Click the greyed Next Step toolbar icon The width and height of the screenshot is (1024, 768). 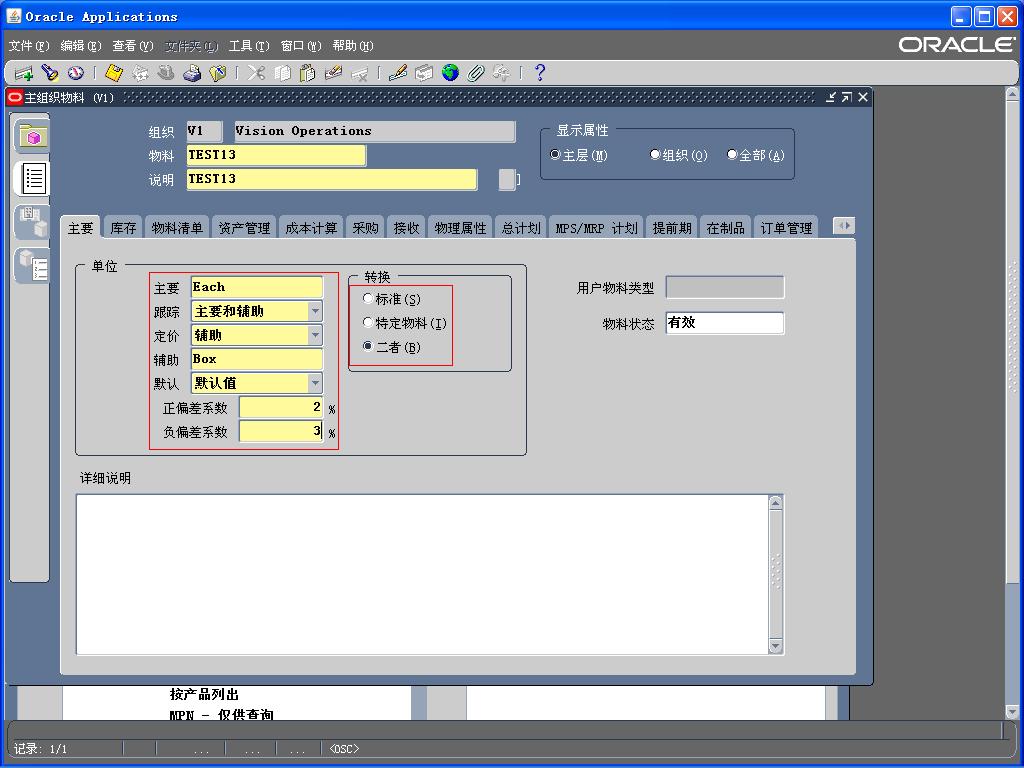(x=140, y=73)
